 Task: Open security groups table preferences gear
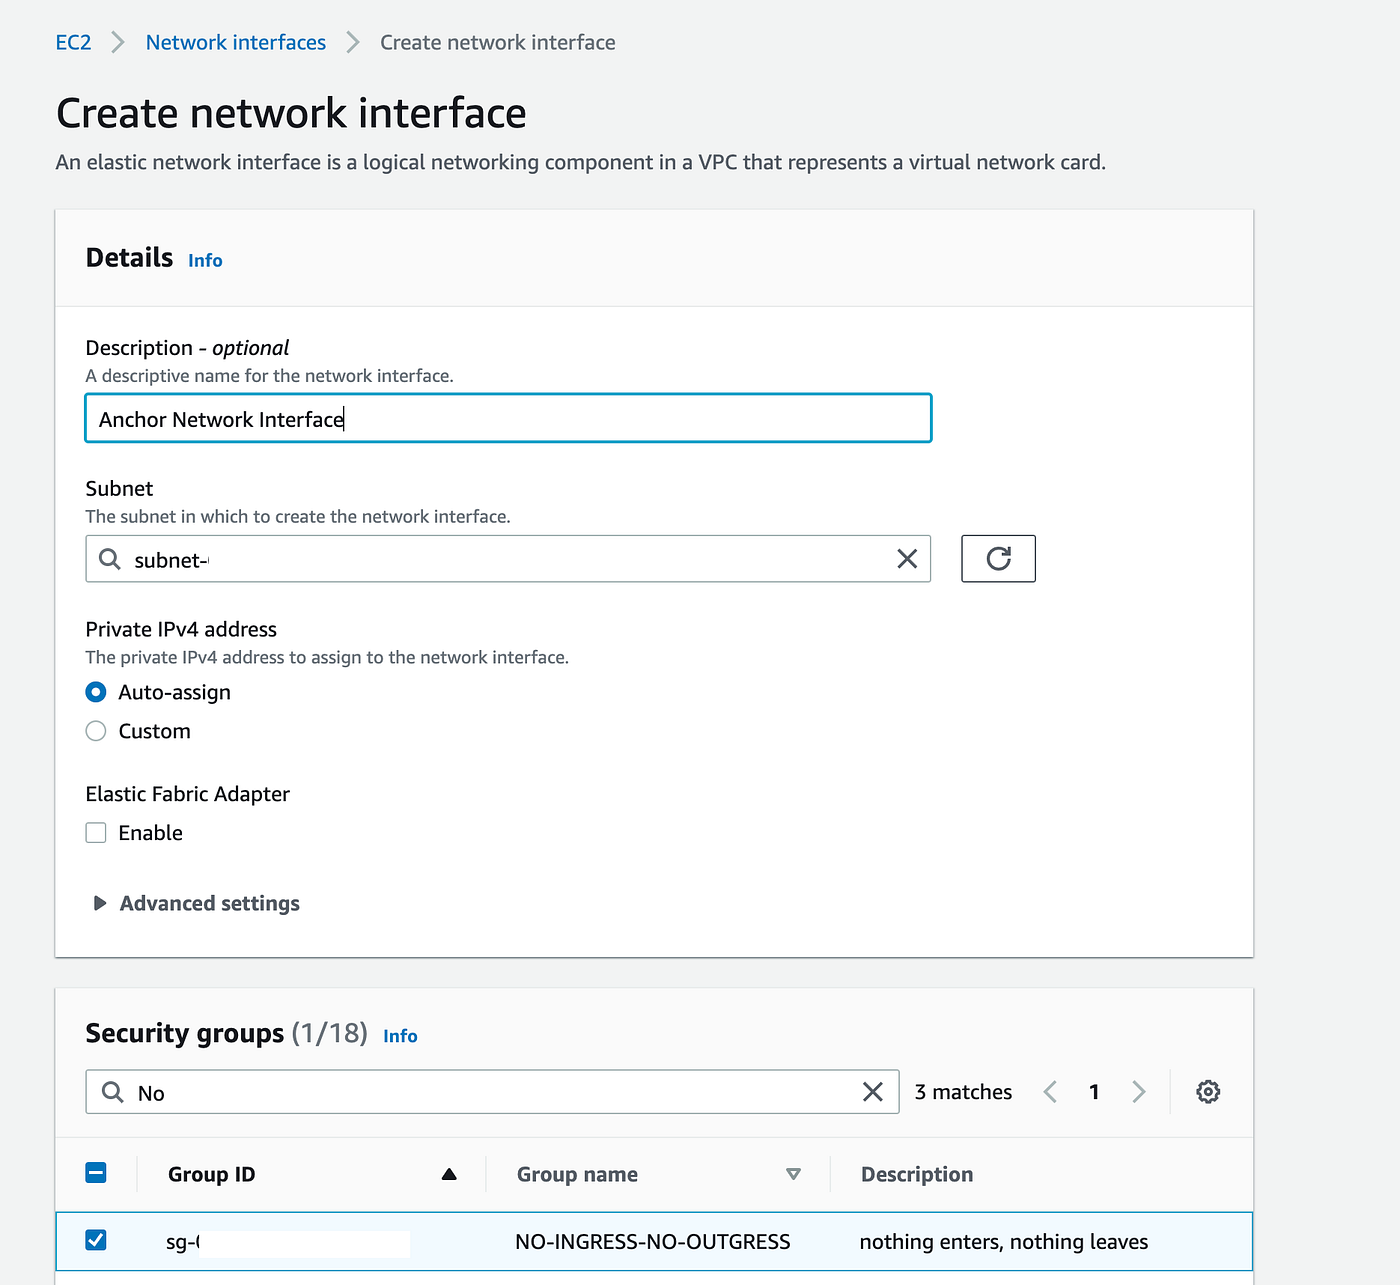1208,1092
